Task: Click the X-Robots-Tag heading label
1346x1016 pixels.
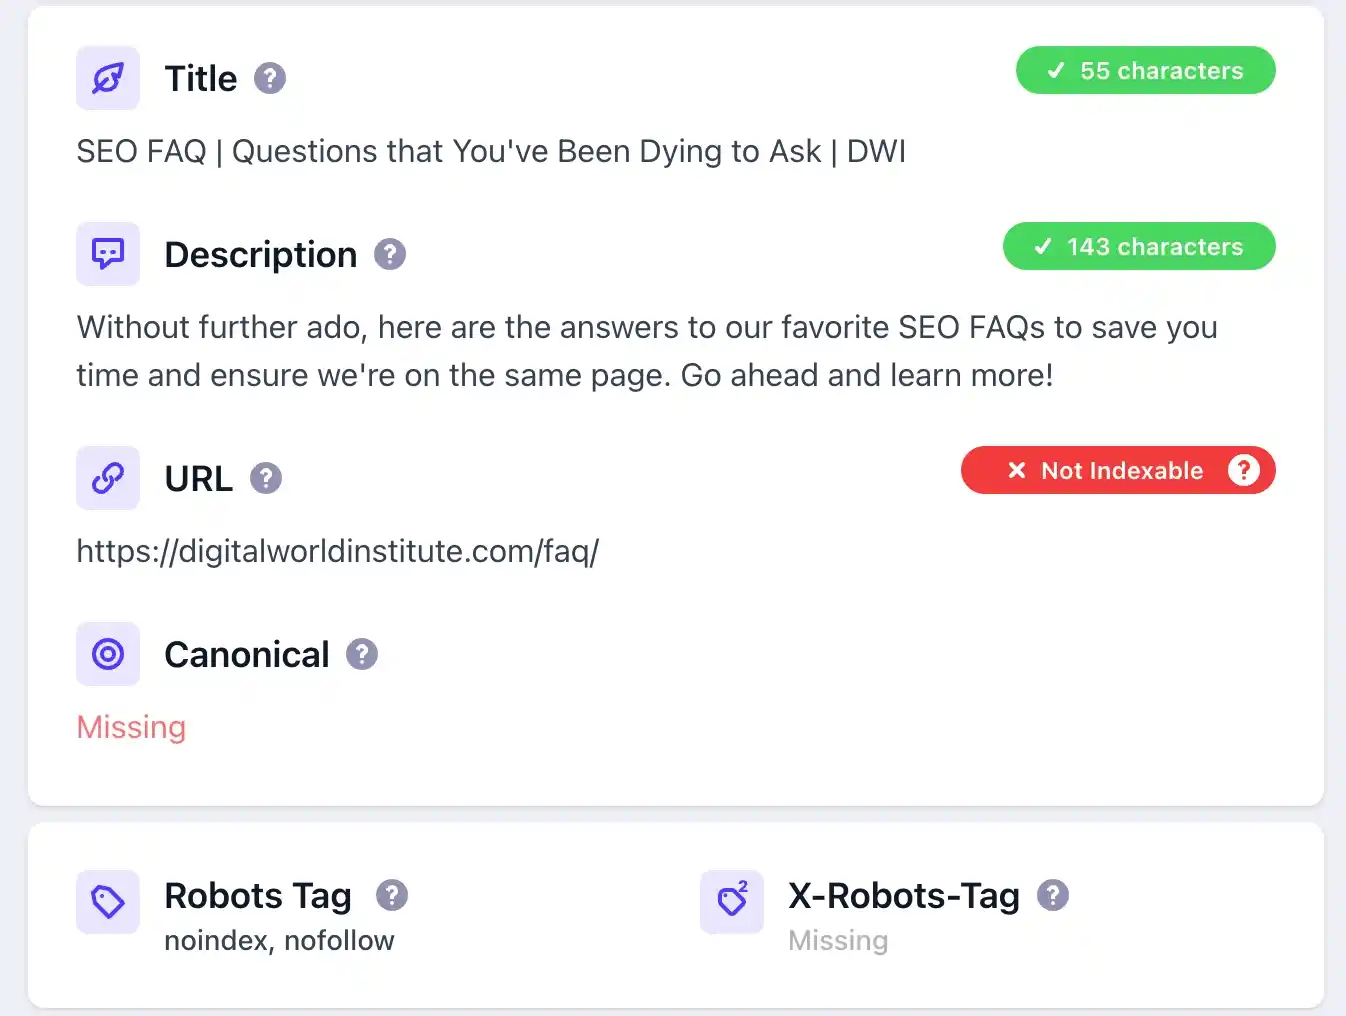Action: 904,896
